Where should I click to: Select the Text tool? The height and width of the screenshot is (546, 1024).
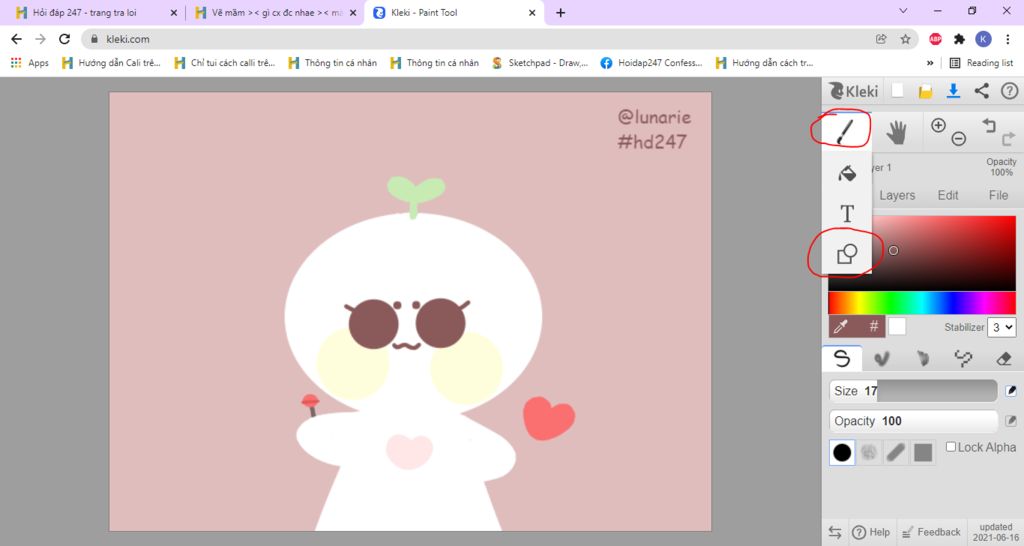tap(847, 214)
